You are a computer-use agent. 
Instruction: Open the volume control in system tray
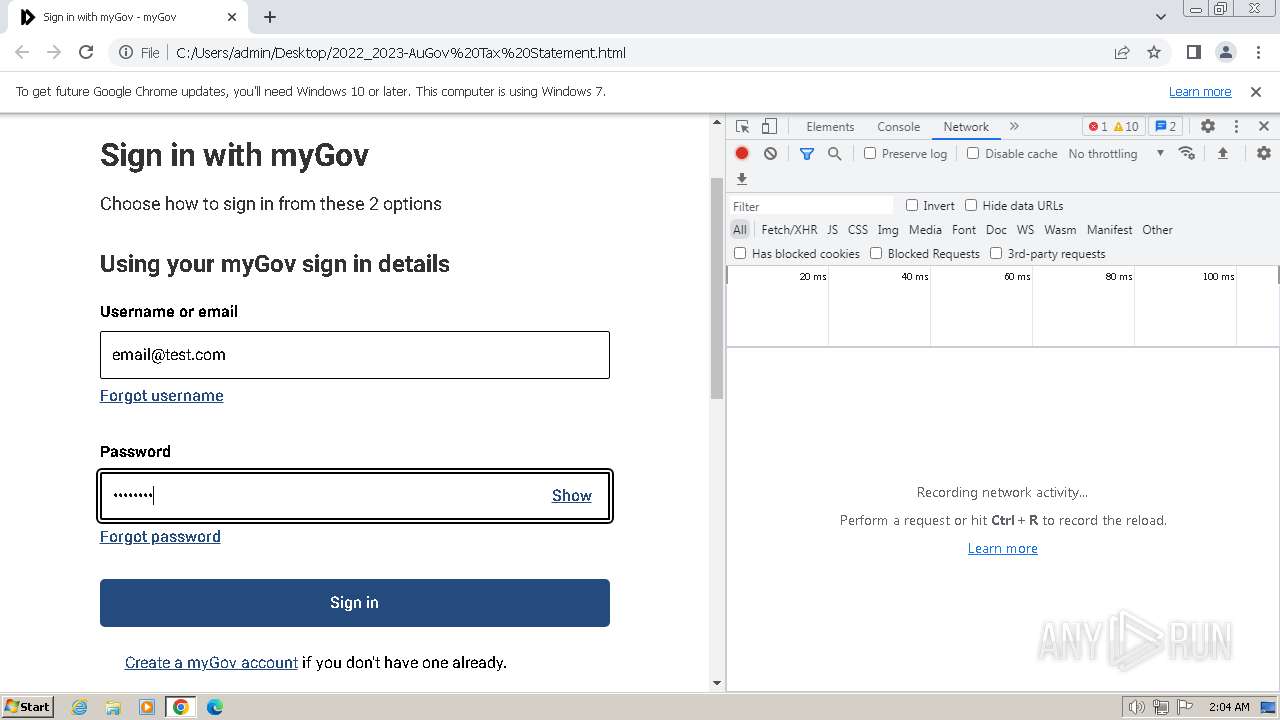pos(1136,707)
